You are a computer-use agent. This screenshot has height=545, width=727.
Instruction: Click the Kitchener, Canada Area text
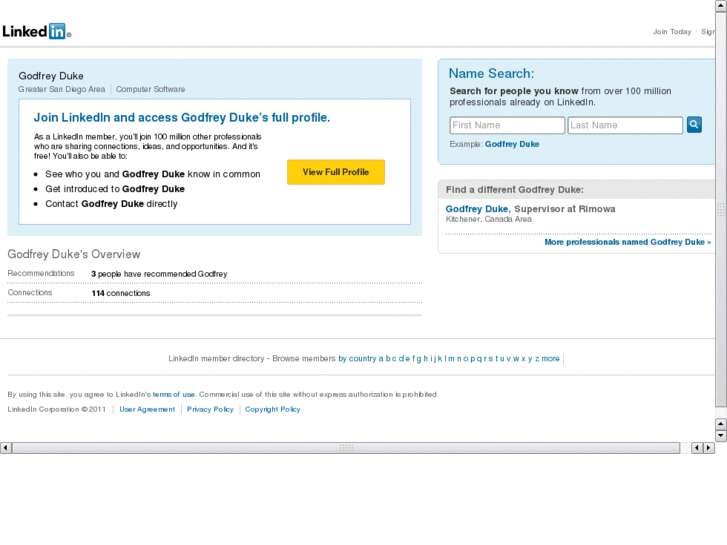pos(488,219)
